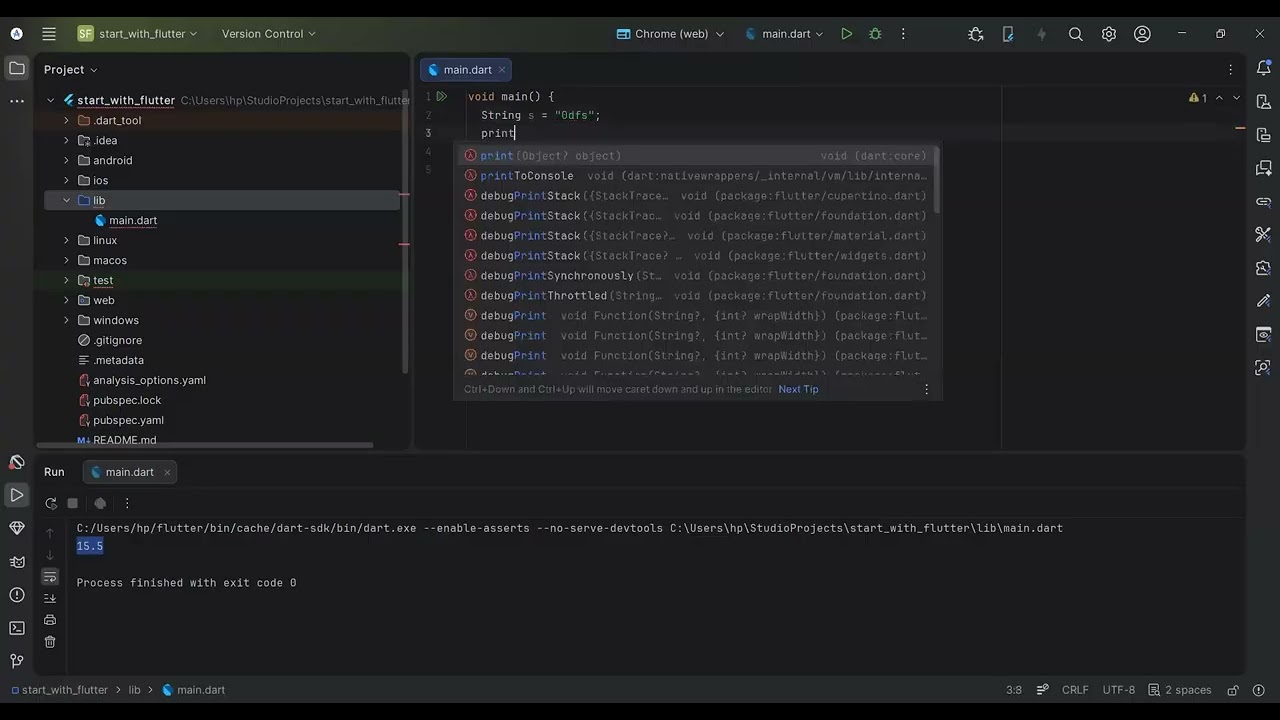Open the Run tool window icon
The width and height of the screenshot is (1280, 720).
point(17,495)
